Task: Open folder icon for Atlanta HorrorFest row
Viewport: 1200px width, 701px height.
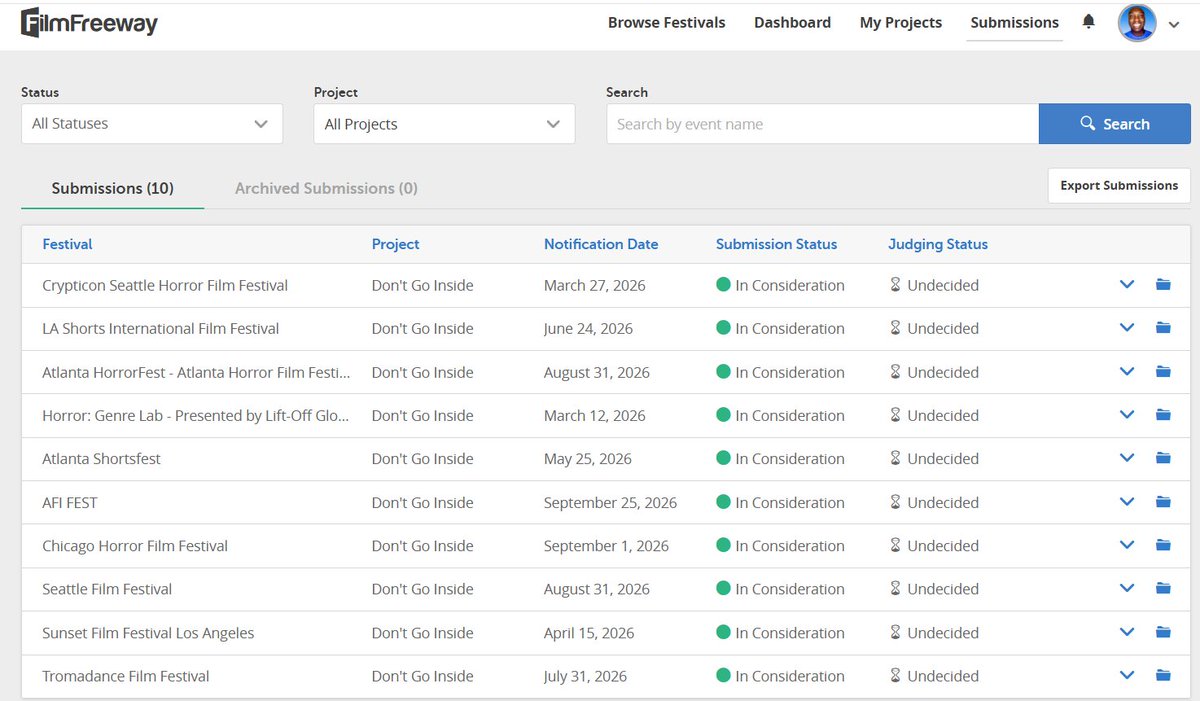Action: click(x=1163, y=372)
